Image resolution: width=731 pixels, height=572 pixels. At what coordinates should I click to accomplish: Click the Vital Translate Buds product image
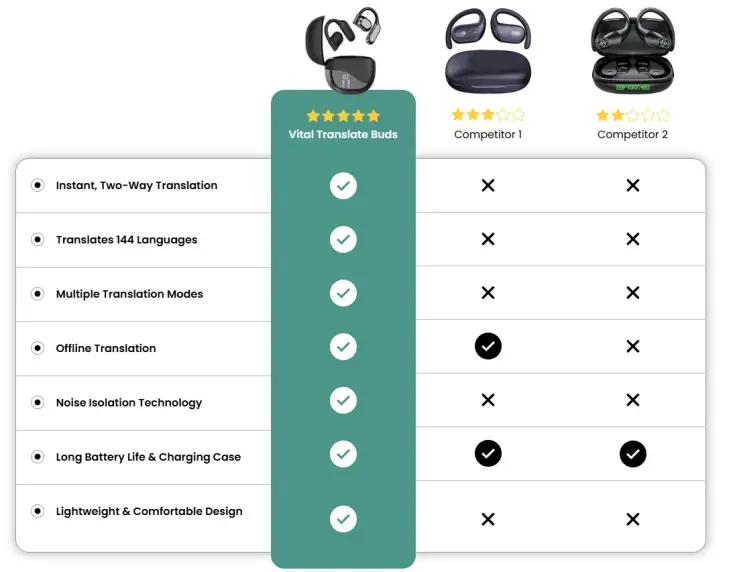click(343, 49)
